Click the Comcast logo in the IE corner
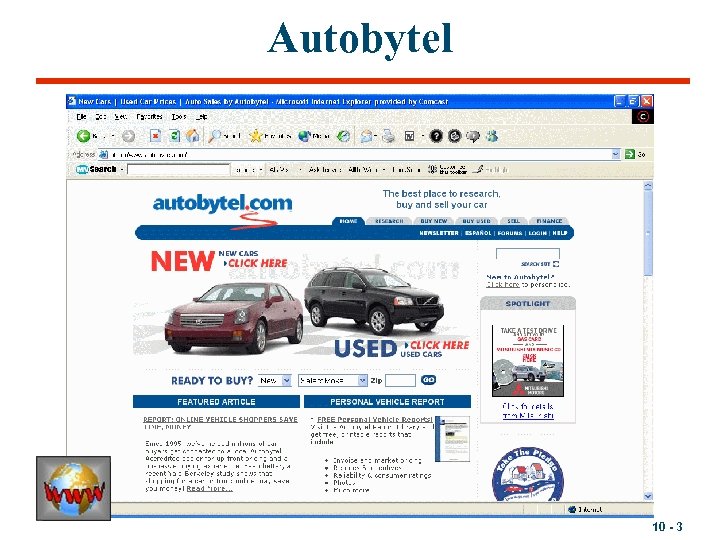 click(x=643, y=117)
